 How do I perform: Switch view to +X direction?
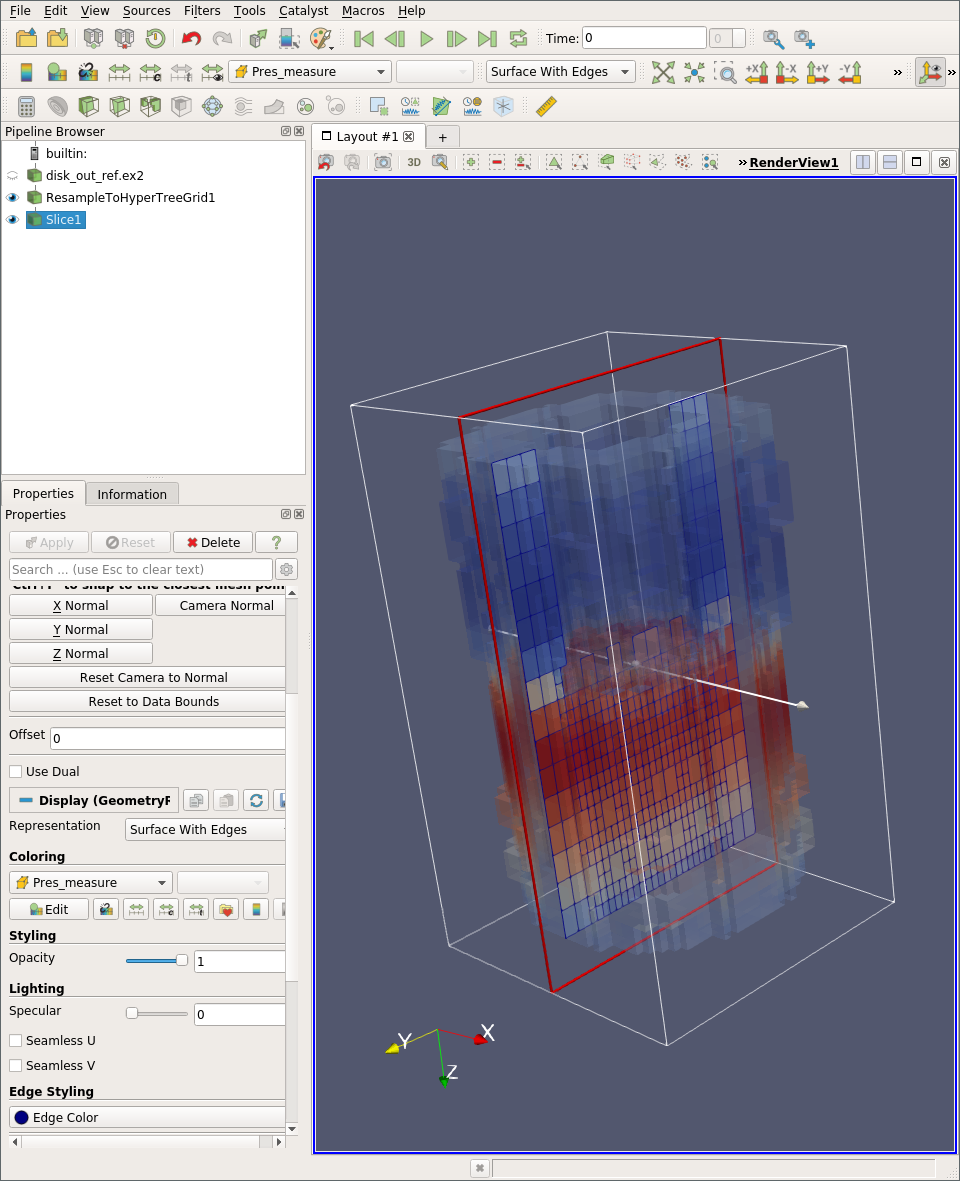(x=756, y=72)
